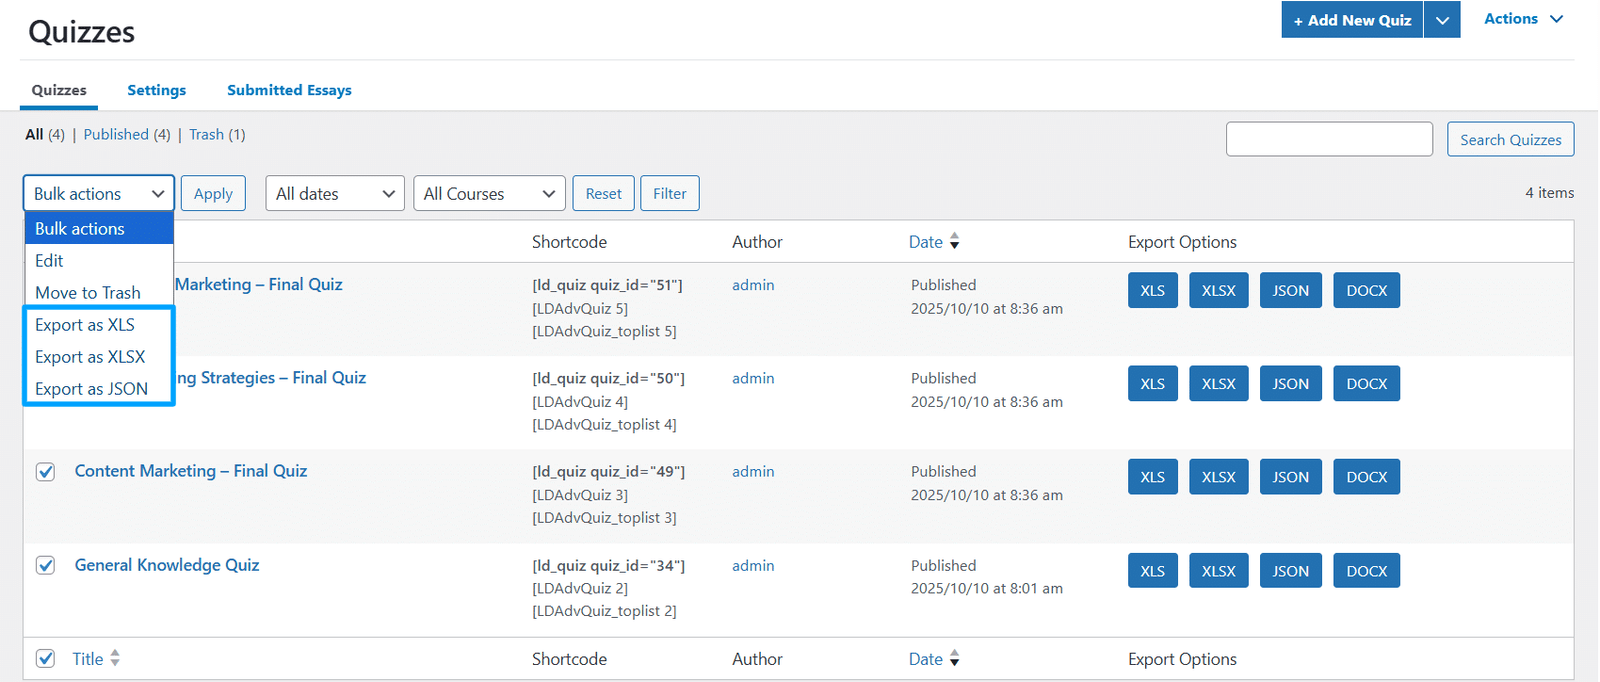Choose Bulk actions option in list
1600x682 pixels.
(x=99, y=228)
